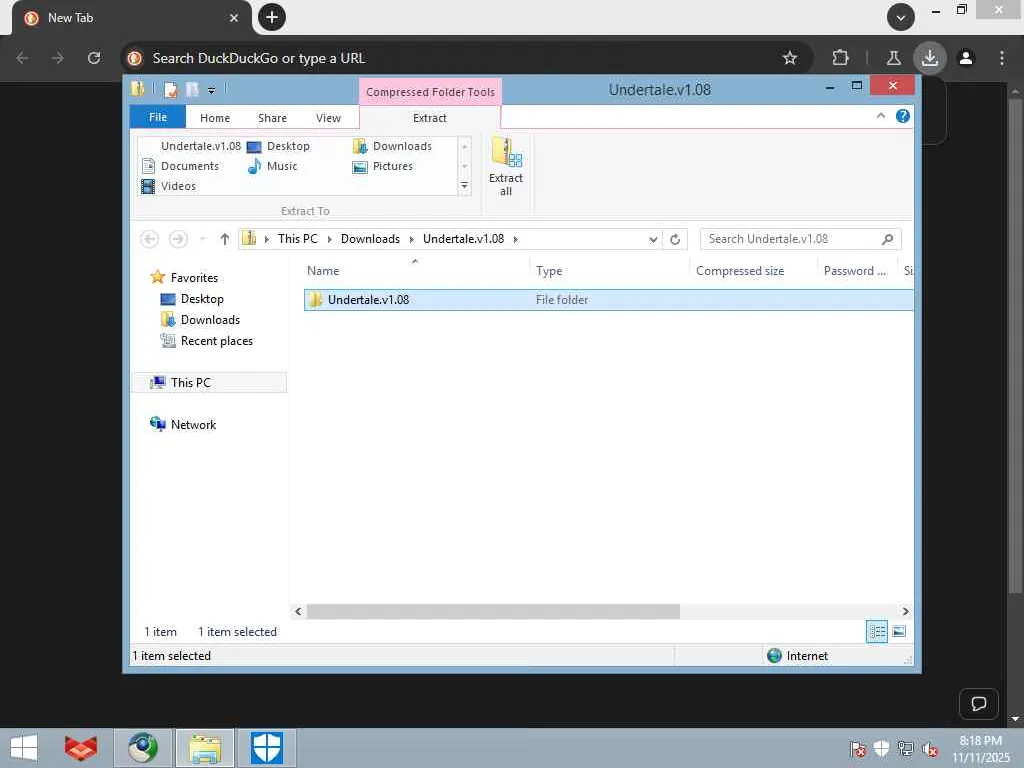
Task: Choose Documents as extract destination in ribbon
Action: point(180,166)
